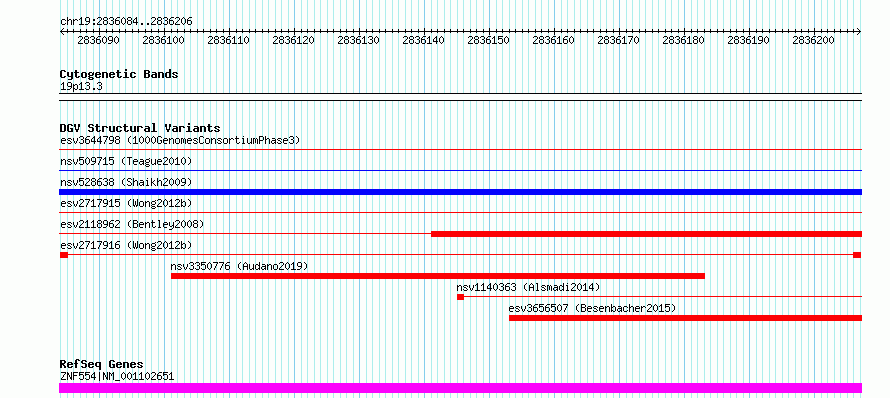
Task: Open variant esv3656507 (Besenbacher2015) label
Action: pos(592,308)
